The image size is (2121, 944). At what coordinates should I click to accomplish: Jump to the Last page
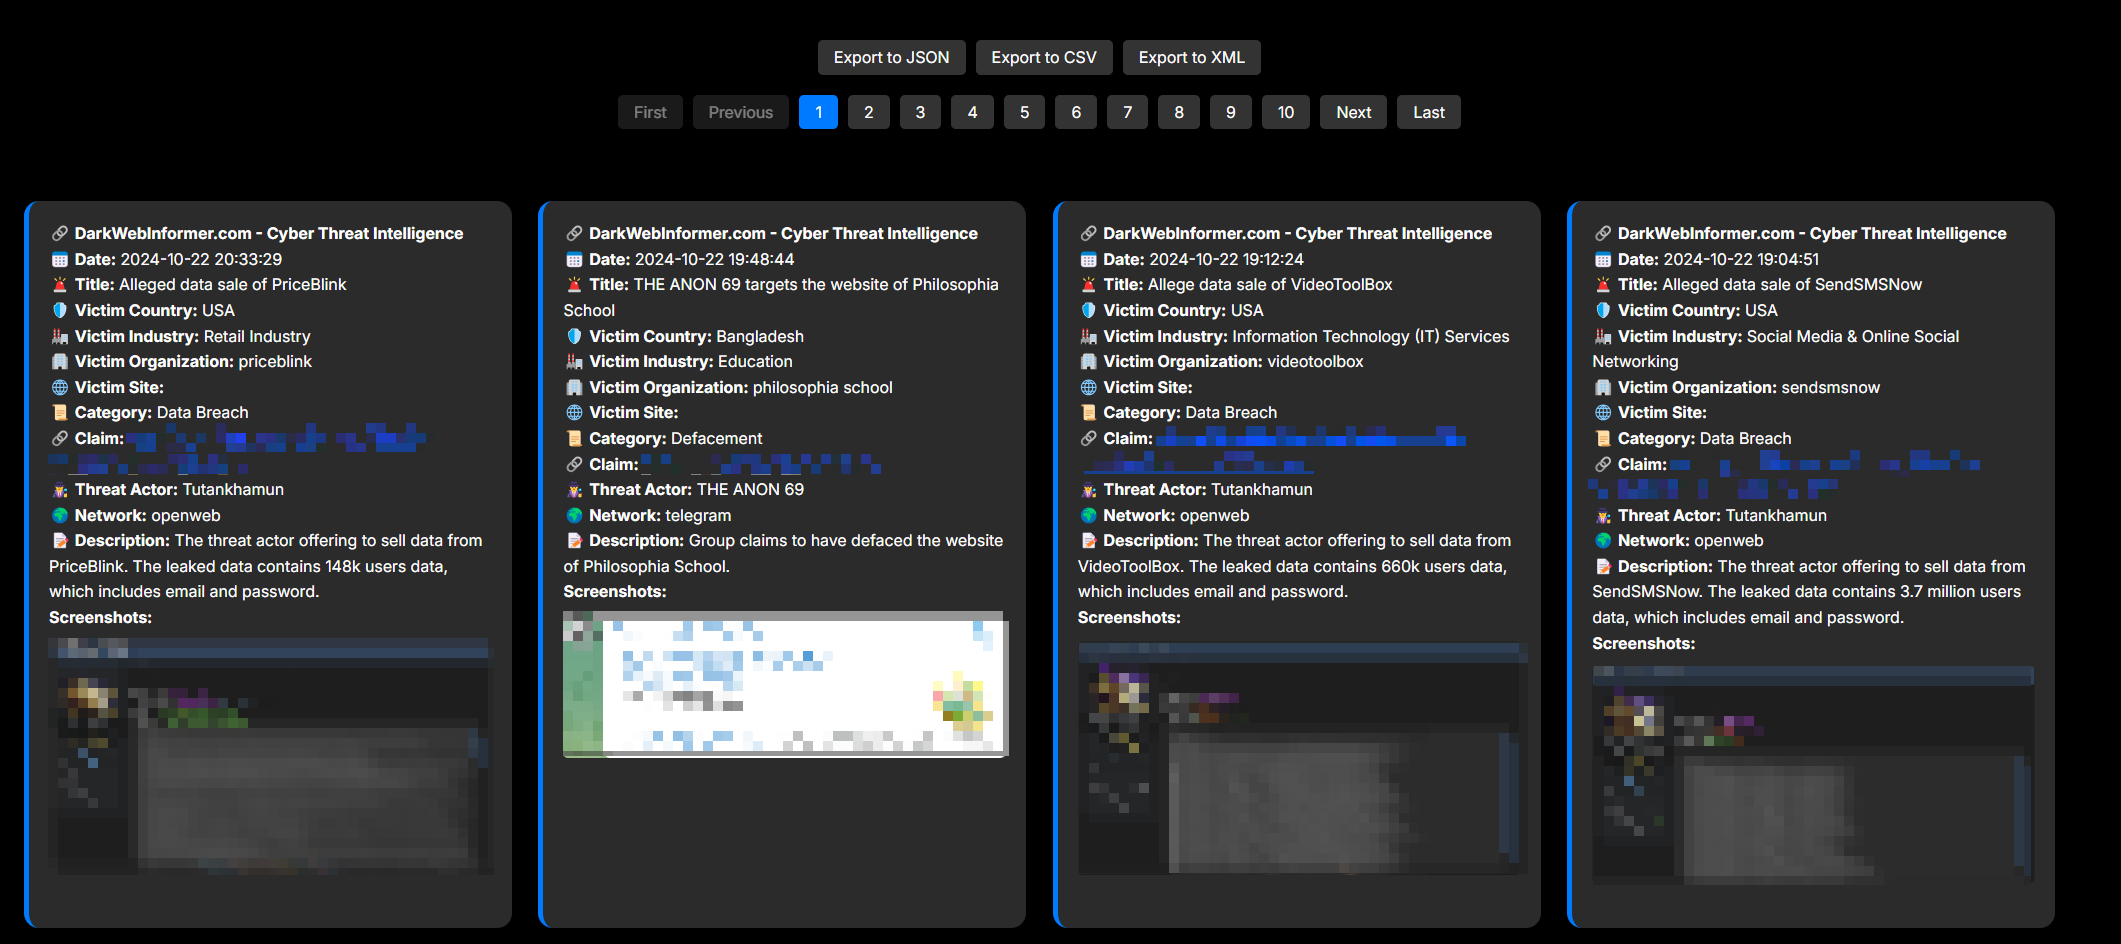tap(1428, 113)
